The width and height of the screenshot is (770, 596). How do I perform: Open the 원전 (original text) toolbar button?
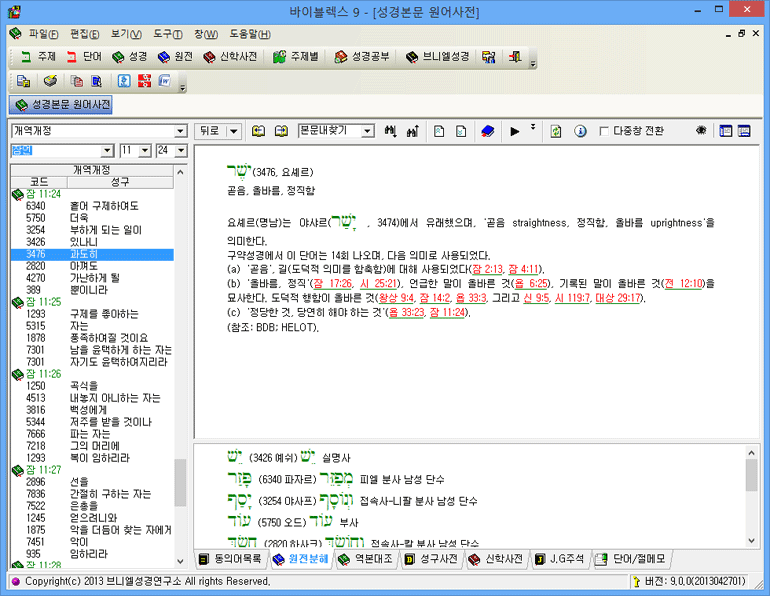(x=175, y=57)
